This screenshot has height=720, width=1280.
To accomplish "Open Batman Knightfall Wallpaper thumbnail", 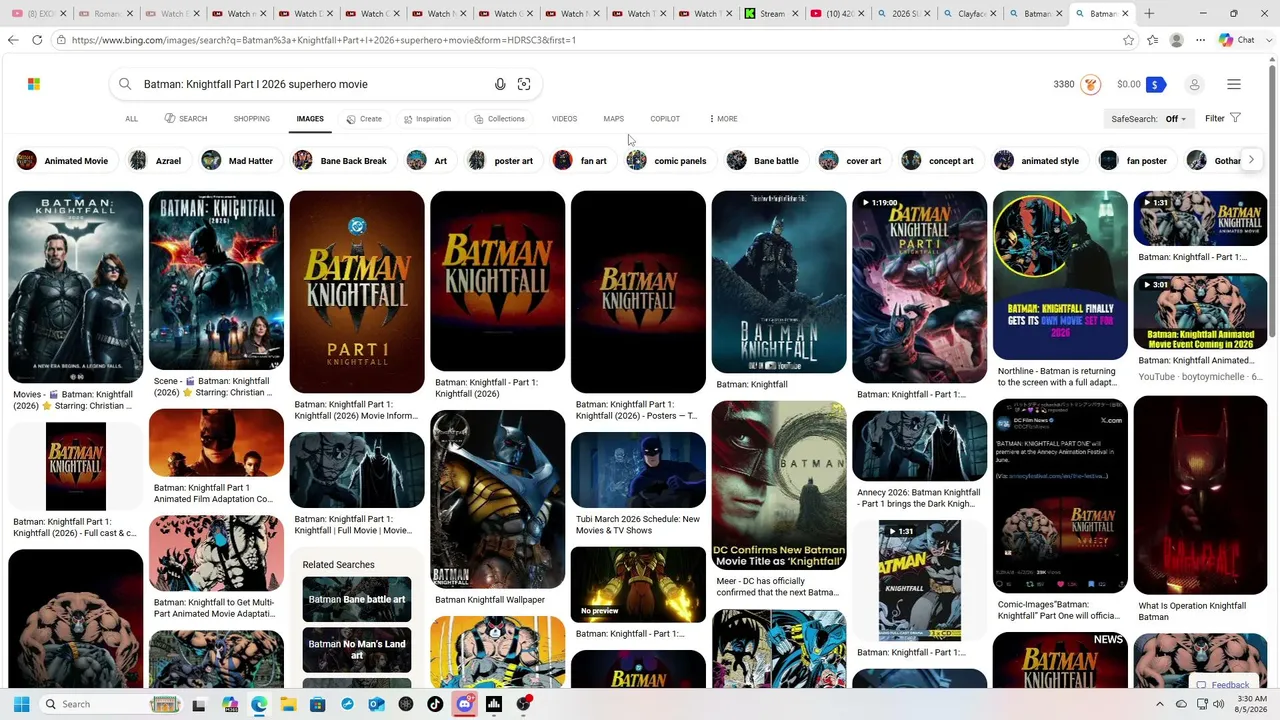I will (497, 498).
